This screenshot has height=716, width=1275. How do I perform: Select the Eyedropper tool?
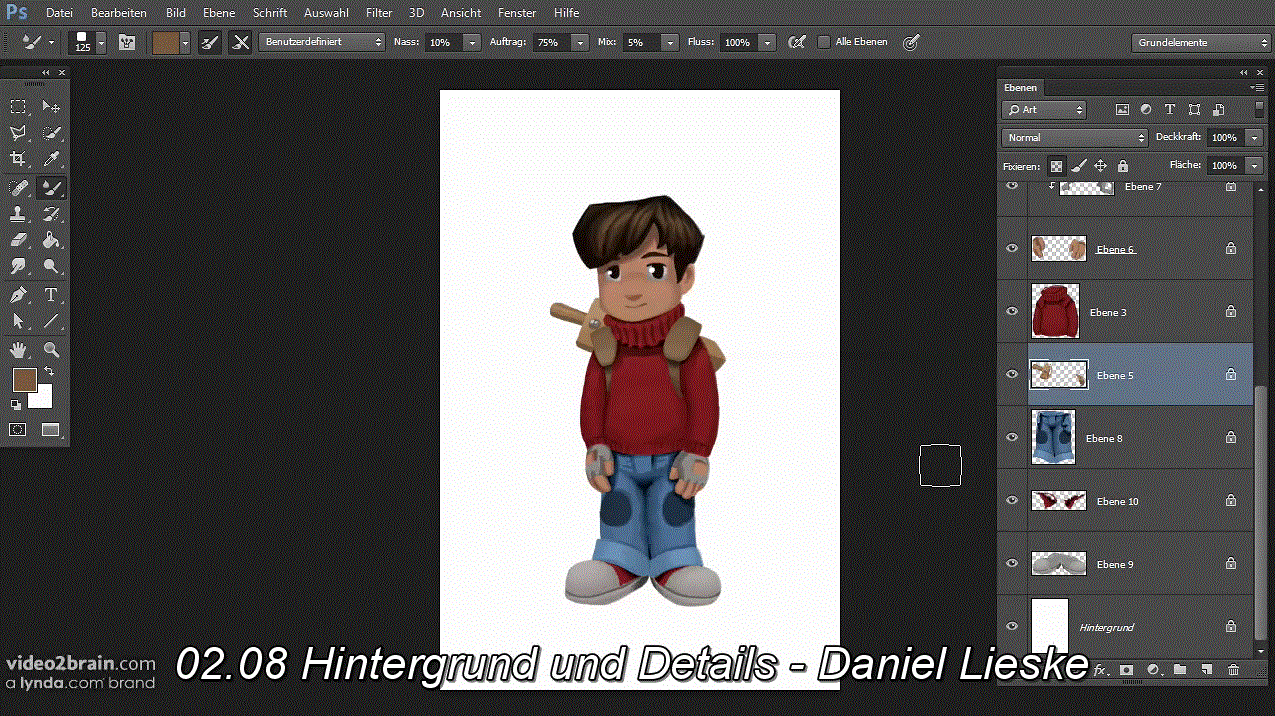(x=51, y=159)
